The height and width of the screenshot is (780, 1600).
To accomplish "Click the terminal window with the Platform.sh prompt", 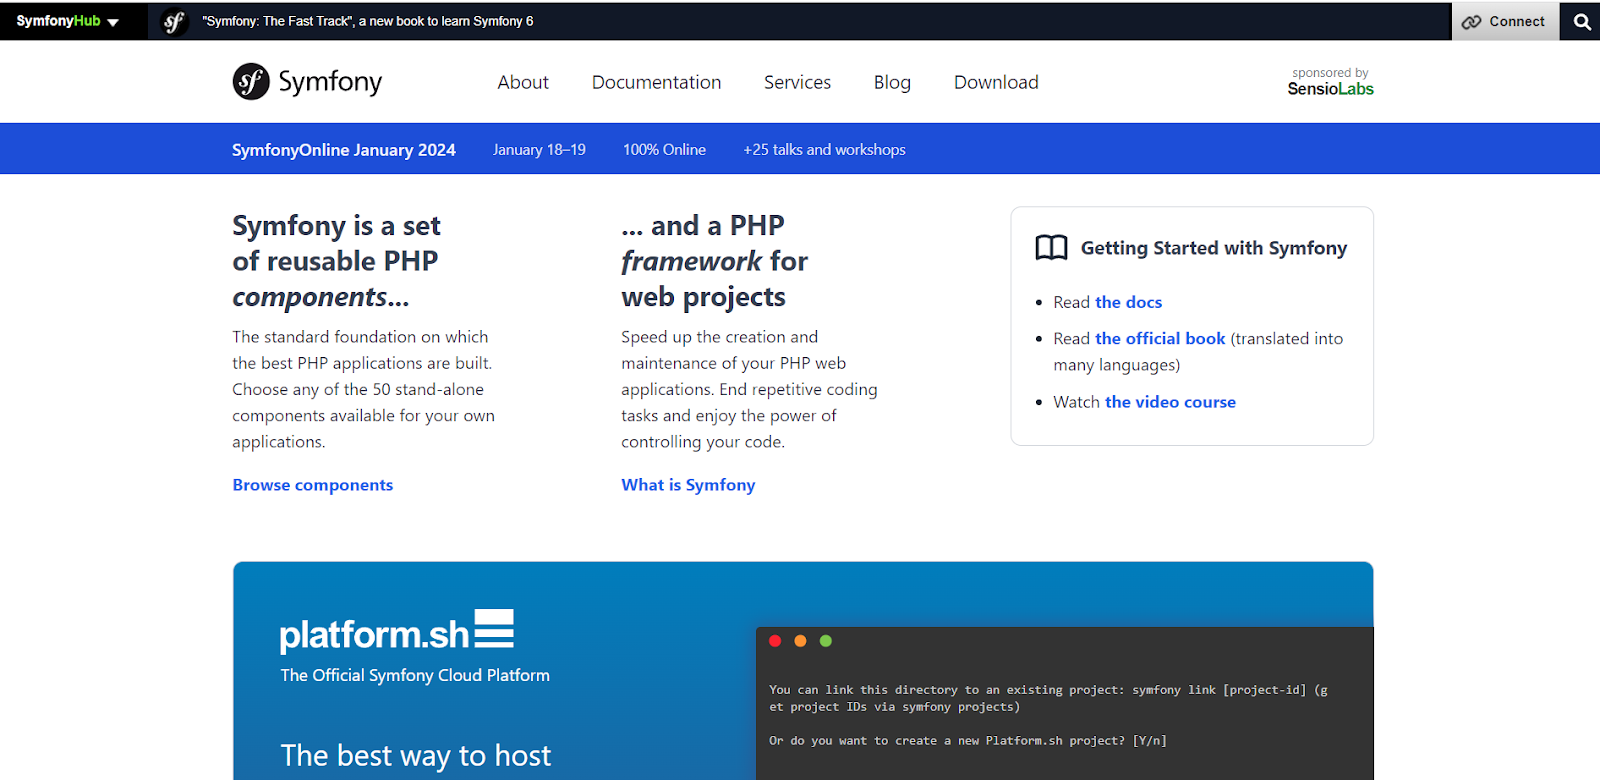I will [x=1064, y=703].
